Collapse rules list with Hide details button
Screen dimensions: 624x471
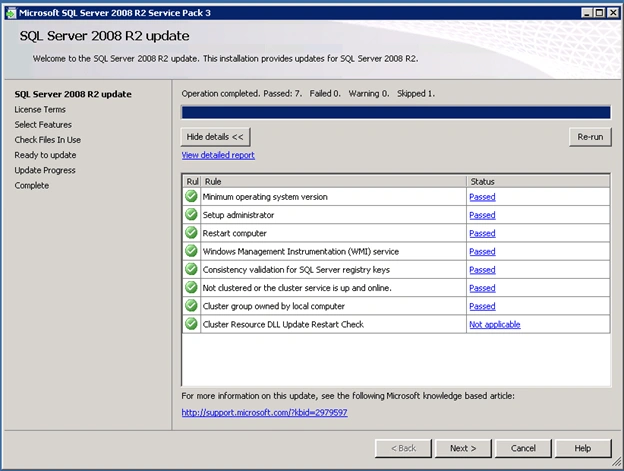(215, 137)
